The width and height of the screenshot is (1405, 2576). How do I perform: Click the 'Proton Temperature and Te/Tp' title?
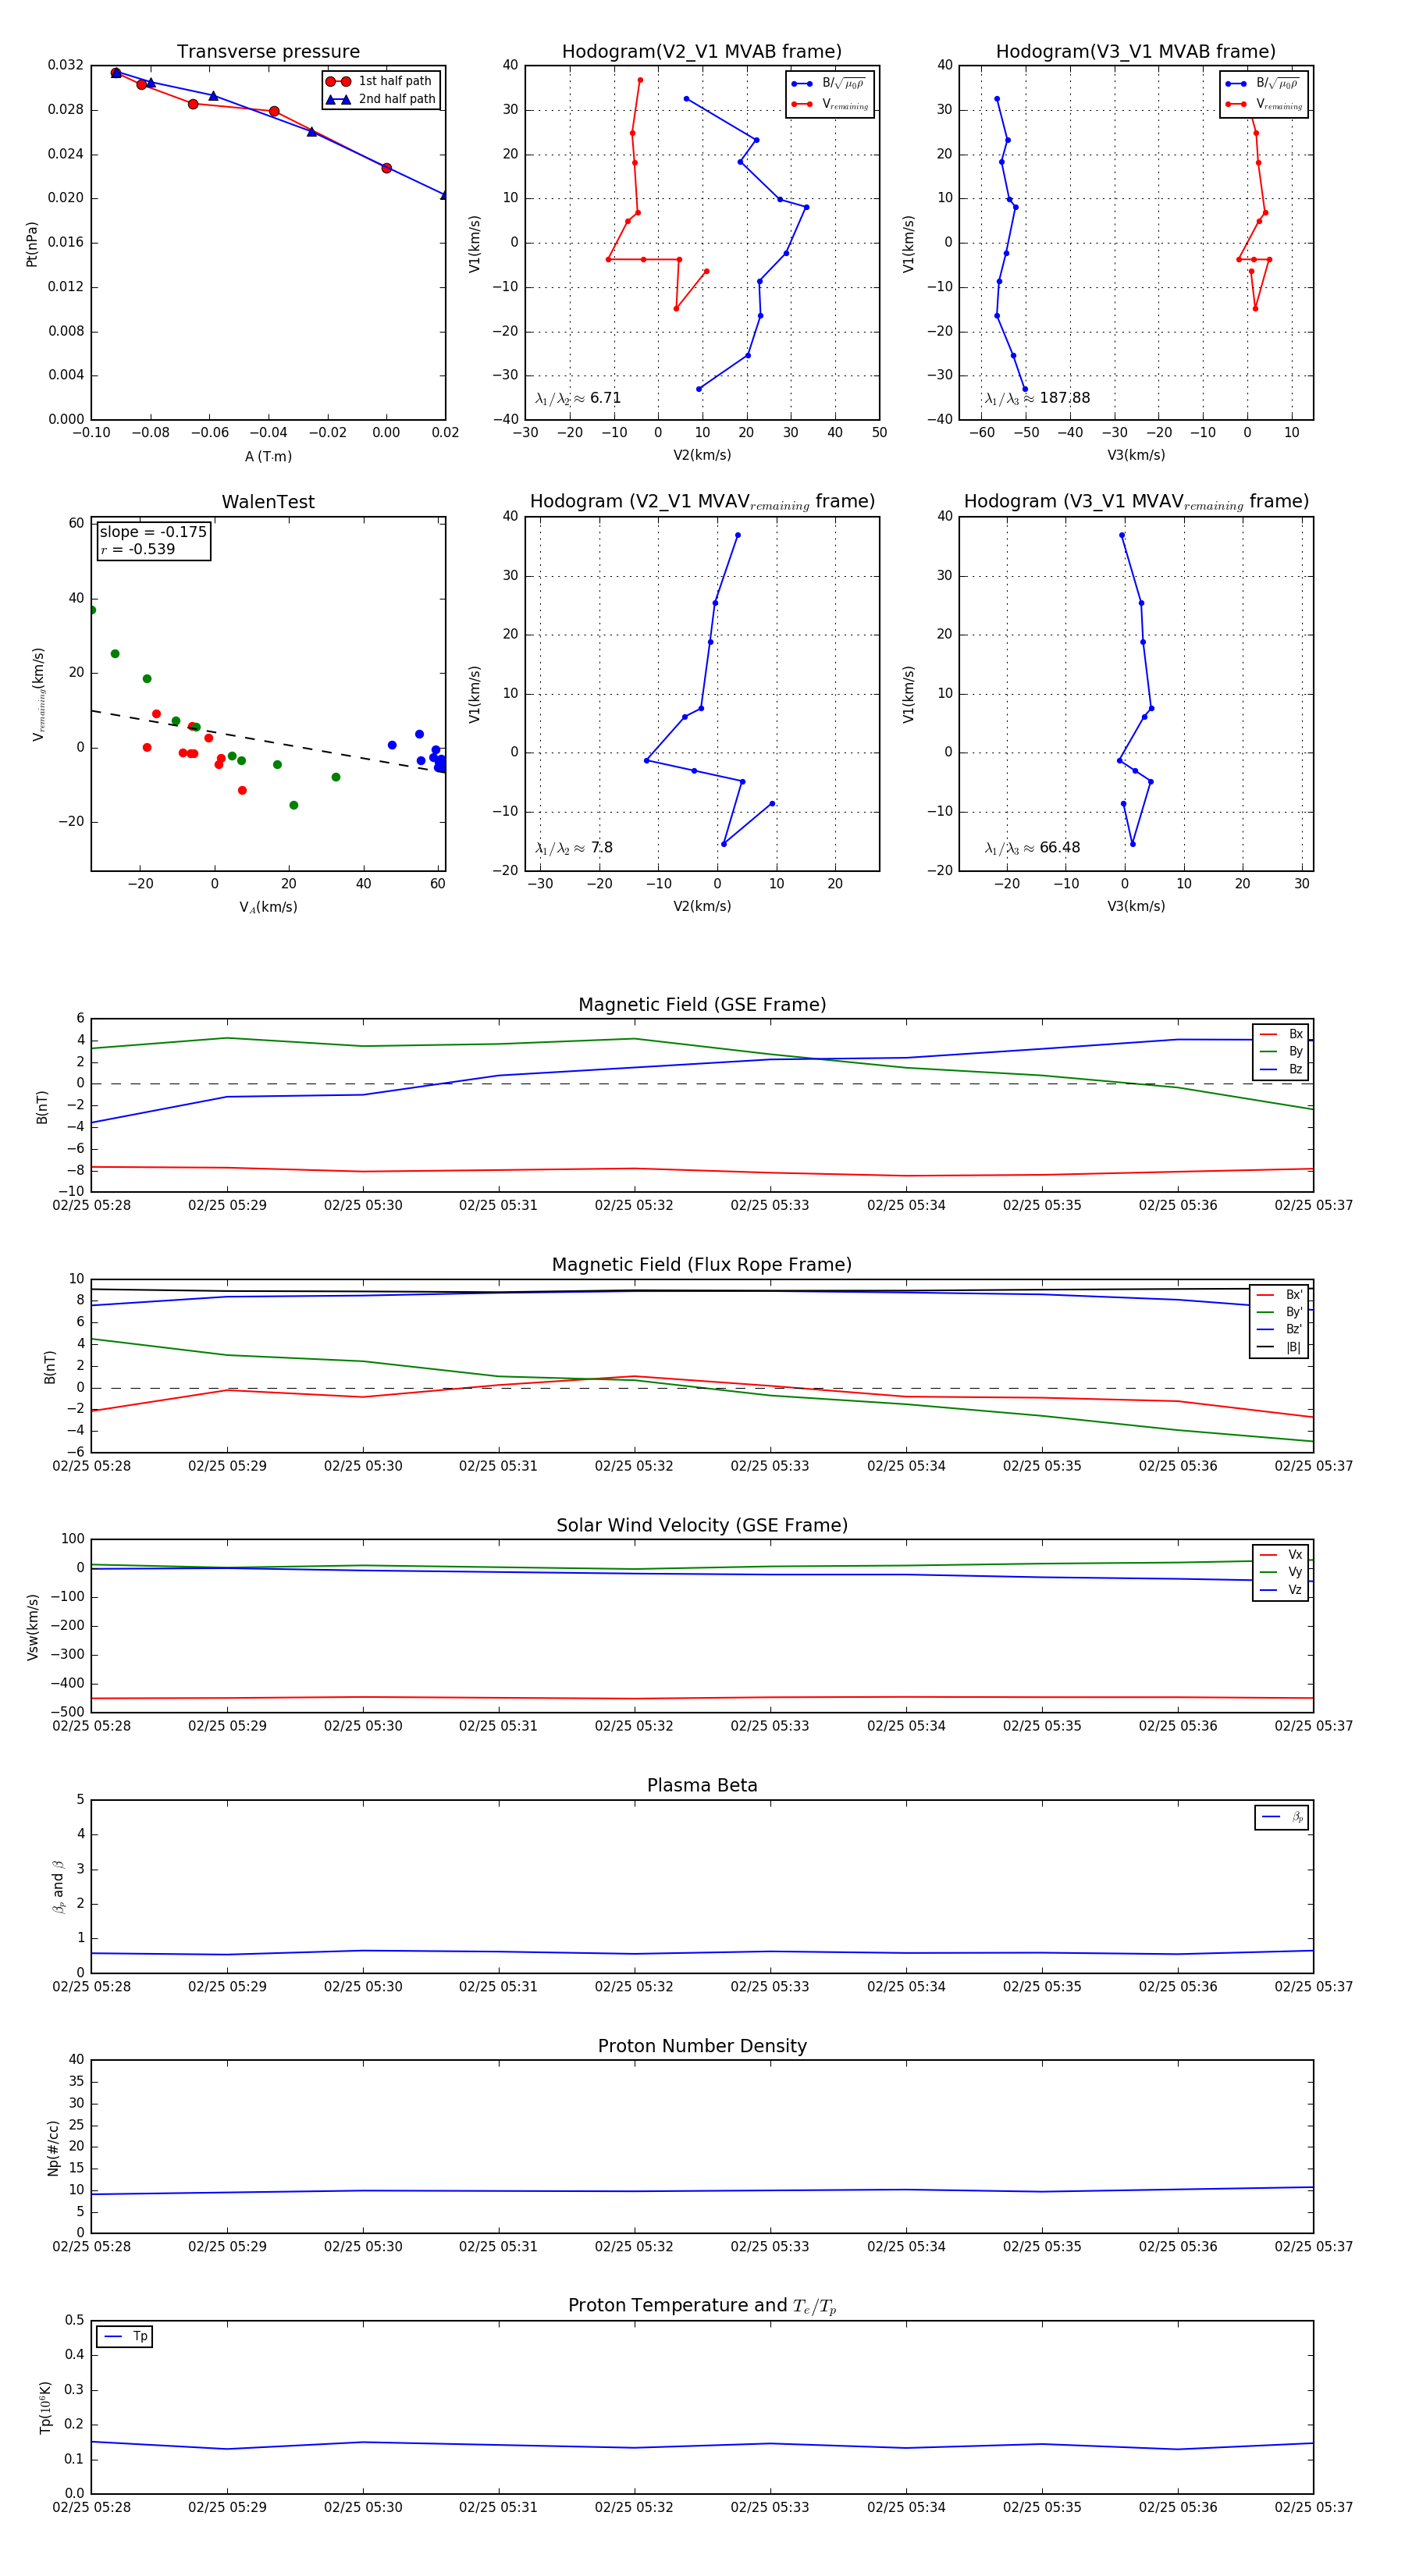pyautogui.click(x=702, y=2306)
